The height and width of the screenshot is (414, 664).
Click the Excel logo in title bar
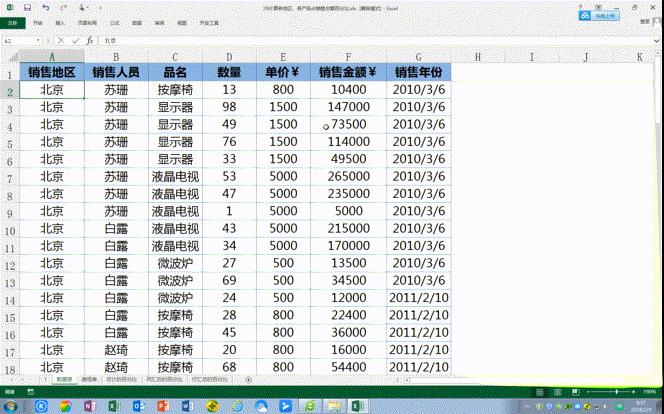9,8
